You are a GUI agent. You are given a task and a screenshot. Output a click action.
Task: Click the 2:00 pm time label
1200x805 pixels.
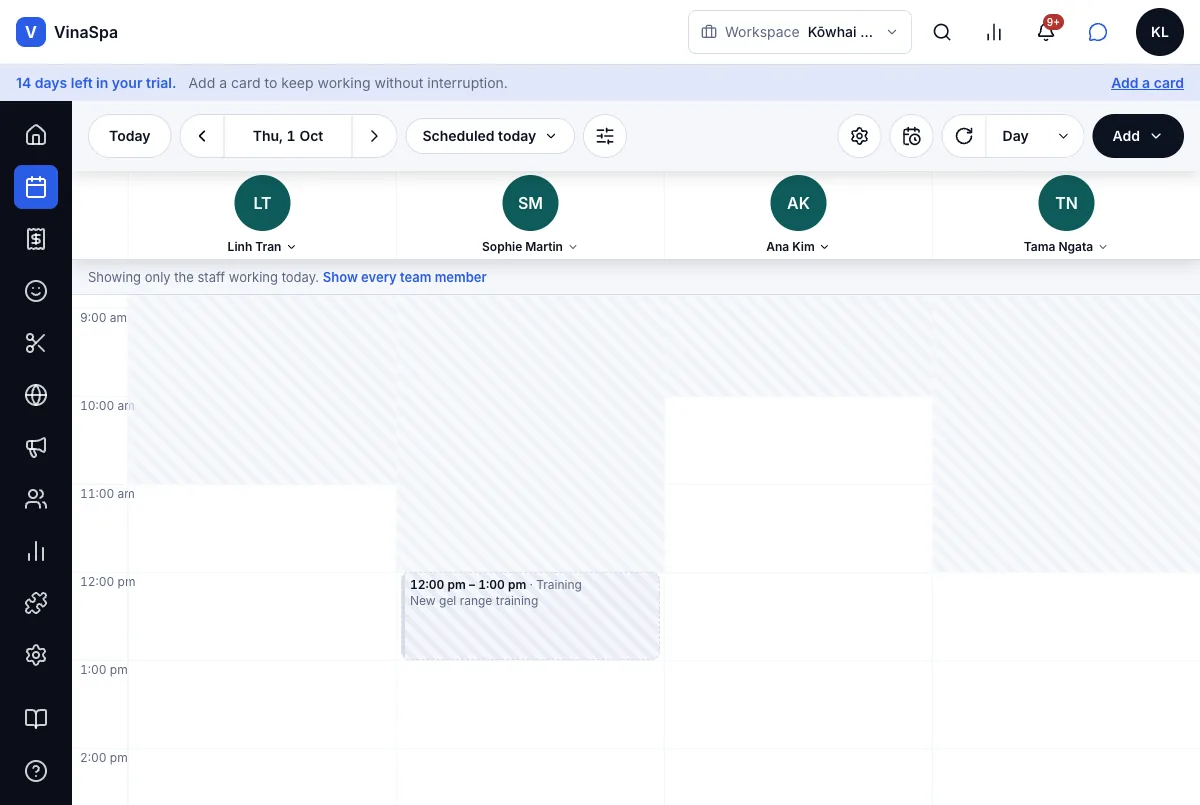[104, 758]
